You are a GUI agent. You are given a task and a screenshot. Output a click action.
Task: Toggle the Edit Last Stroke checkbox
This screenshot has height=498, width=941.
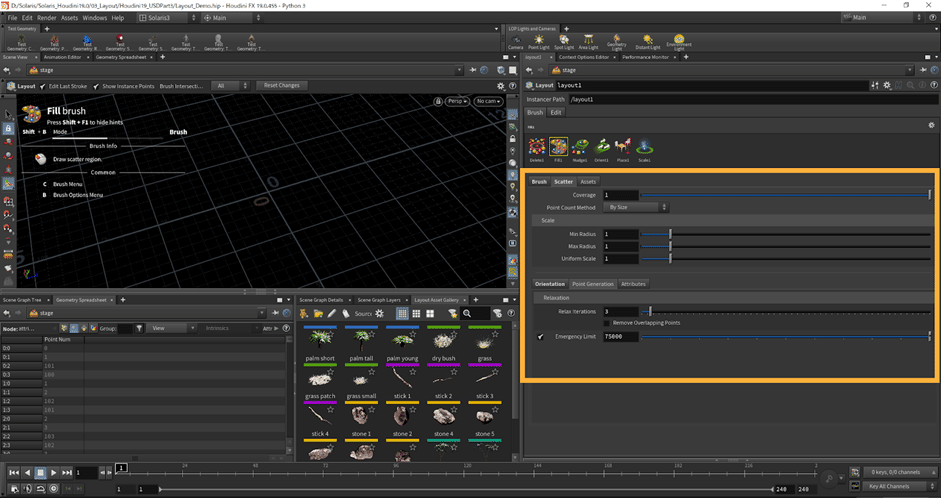coord(43,86)
